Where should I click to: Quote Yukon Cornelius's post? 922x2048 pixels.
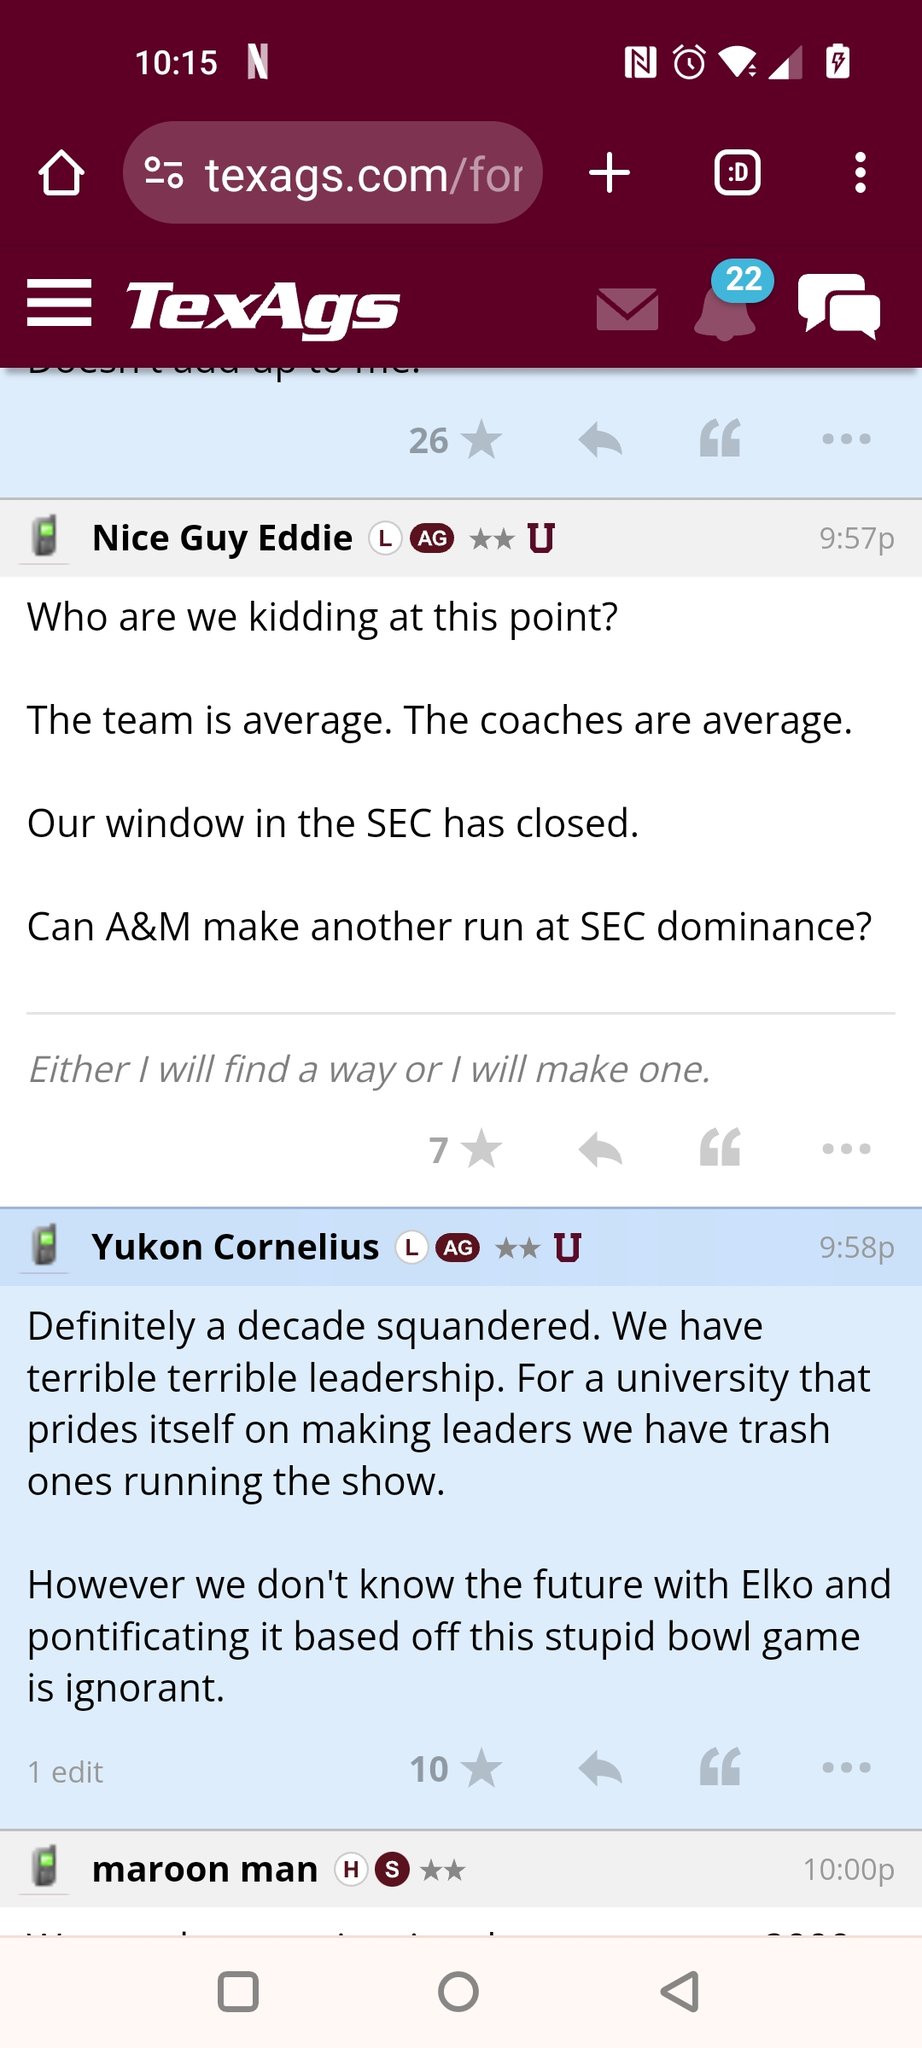(x=720, y=1769)
